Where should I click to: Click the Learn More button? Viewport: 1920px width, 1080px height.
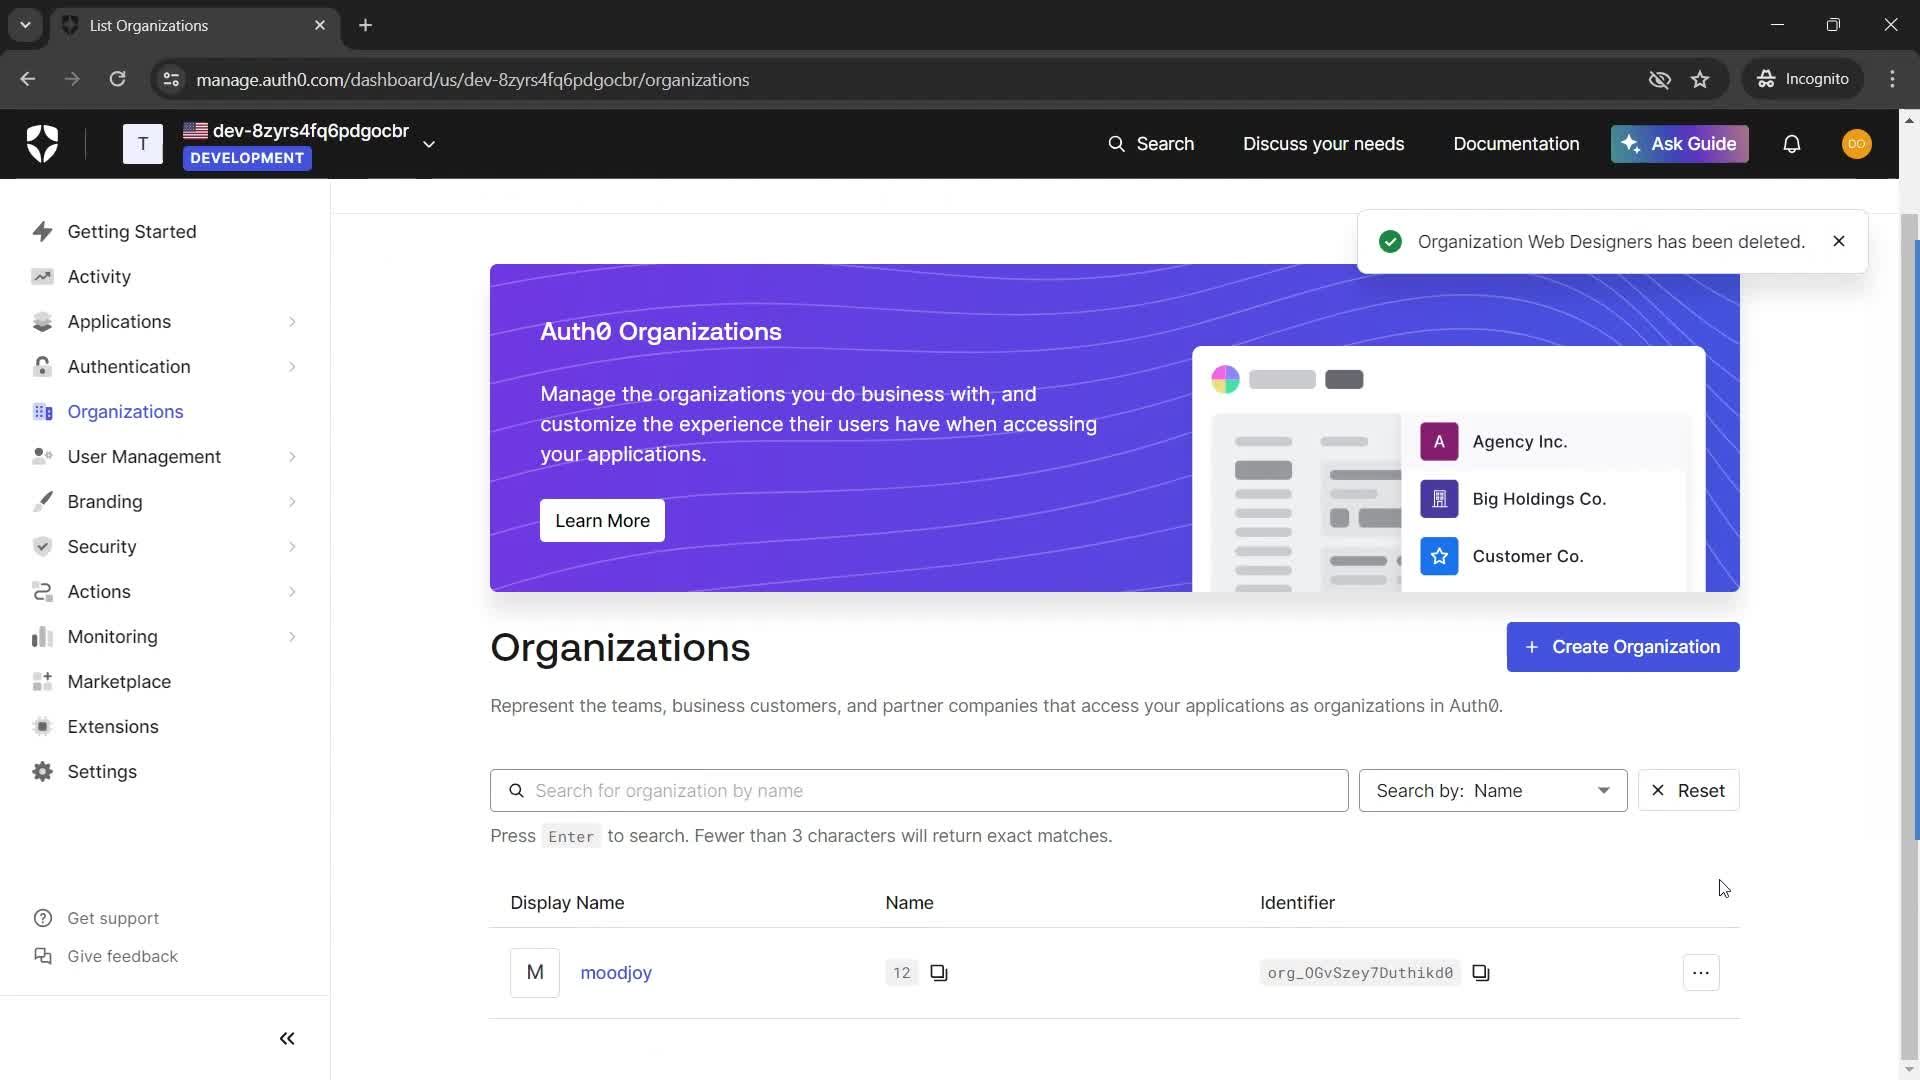coord(602,520)
